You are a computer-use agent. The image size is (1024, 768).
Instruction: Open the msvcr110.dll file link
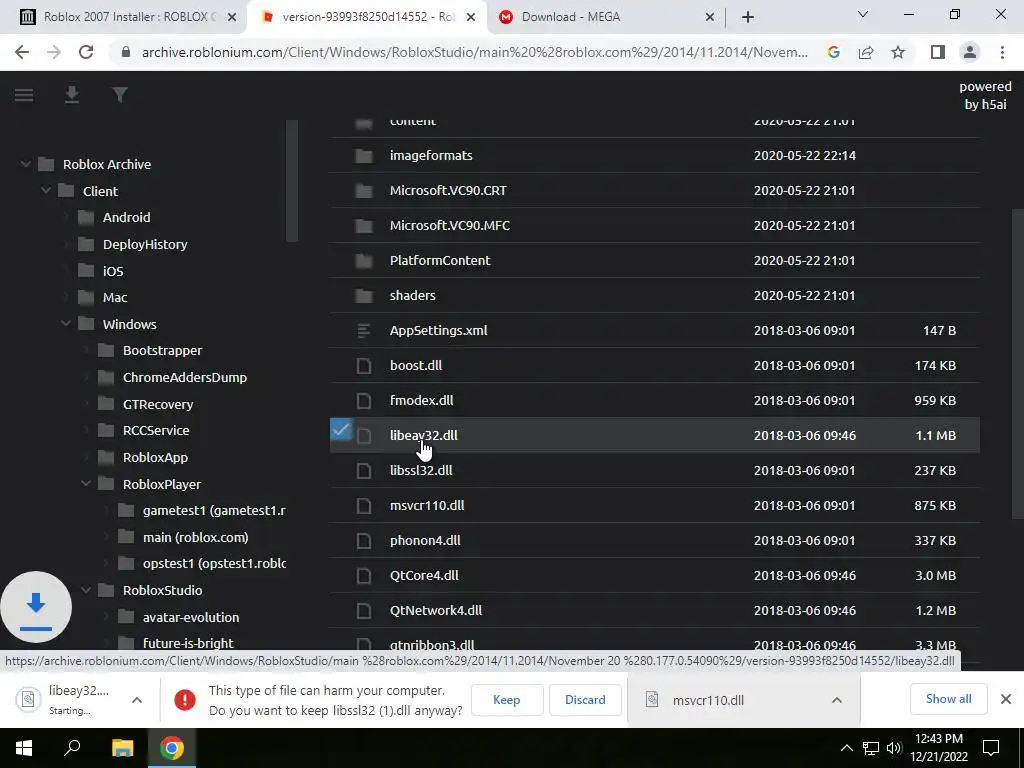coord(427,506)
